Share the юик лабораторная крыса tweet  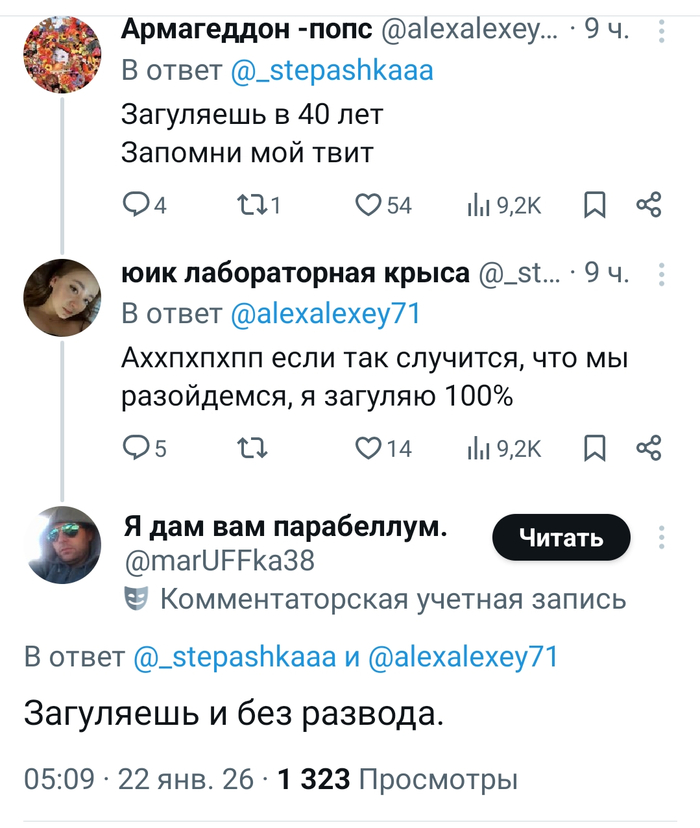pyautogui.click(x=649, y=449)
